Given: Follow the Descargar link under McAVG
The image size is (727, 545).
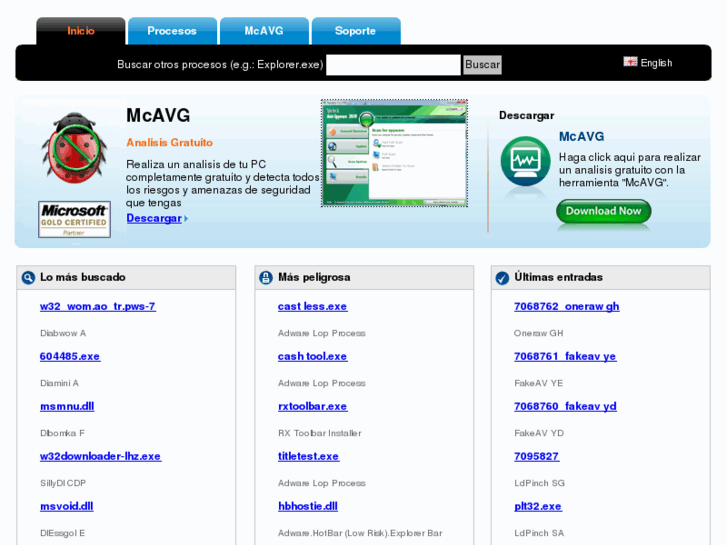Looking at the screenshot, I should point(154,218).
